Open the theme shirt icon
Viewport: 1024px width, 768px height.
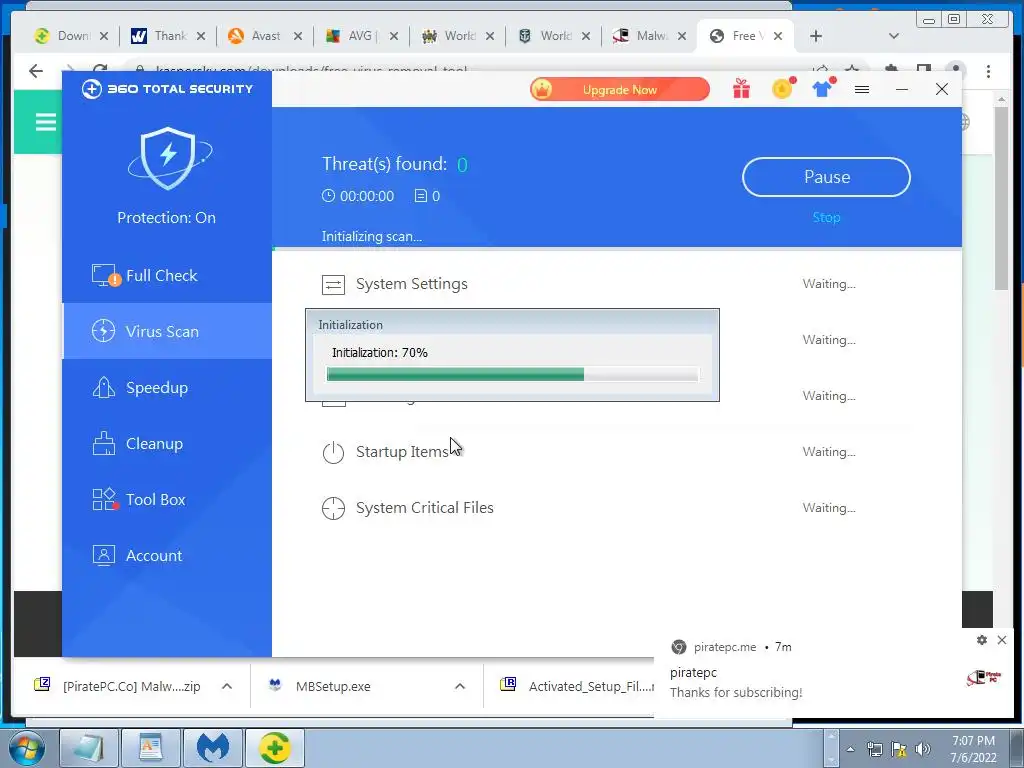(x=823, y=88)
